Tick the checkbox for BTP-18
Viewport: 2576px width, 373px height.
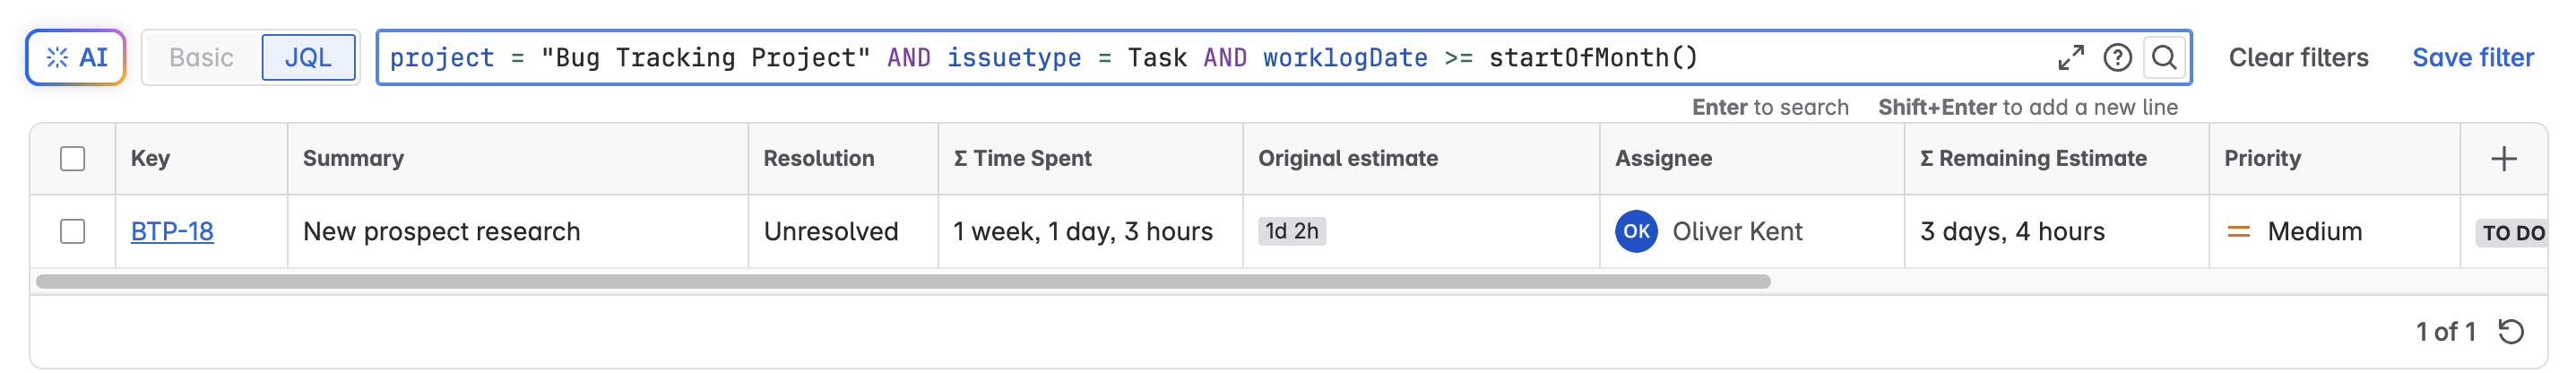point(73,232)
